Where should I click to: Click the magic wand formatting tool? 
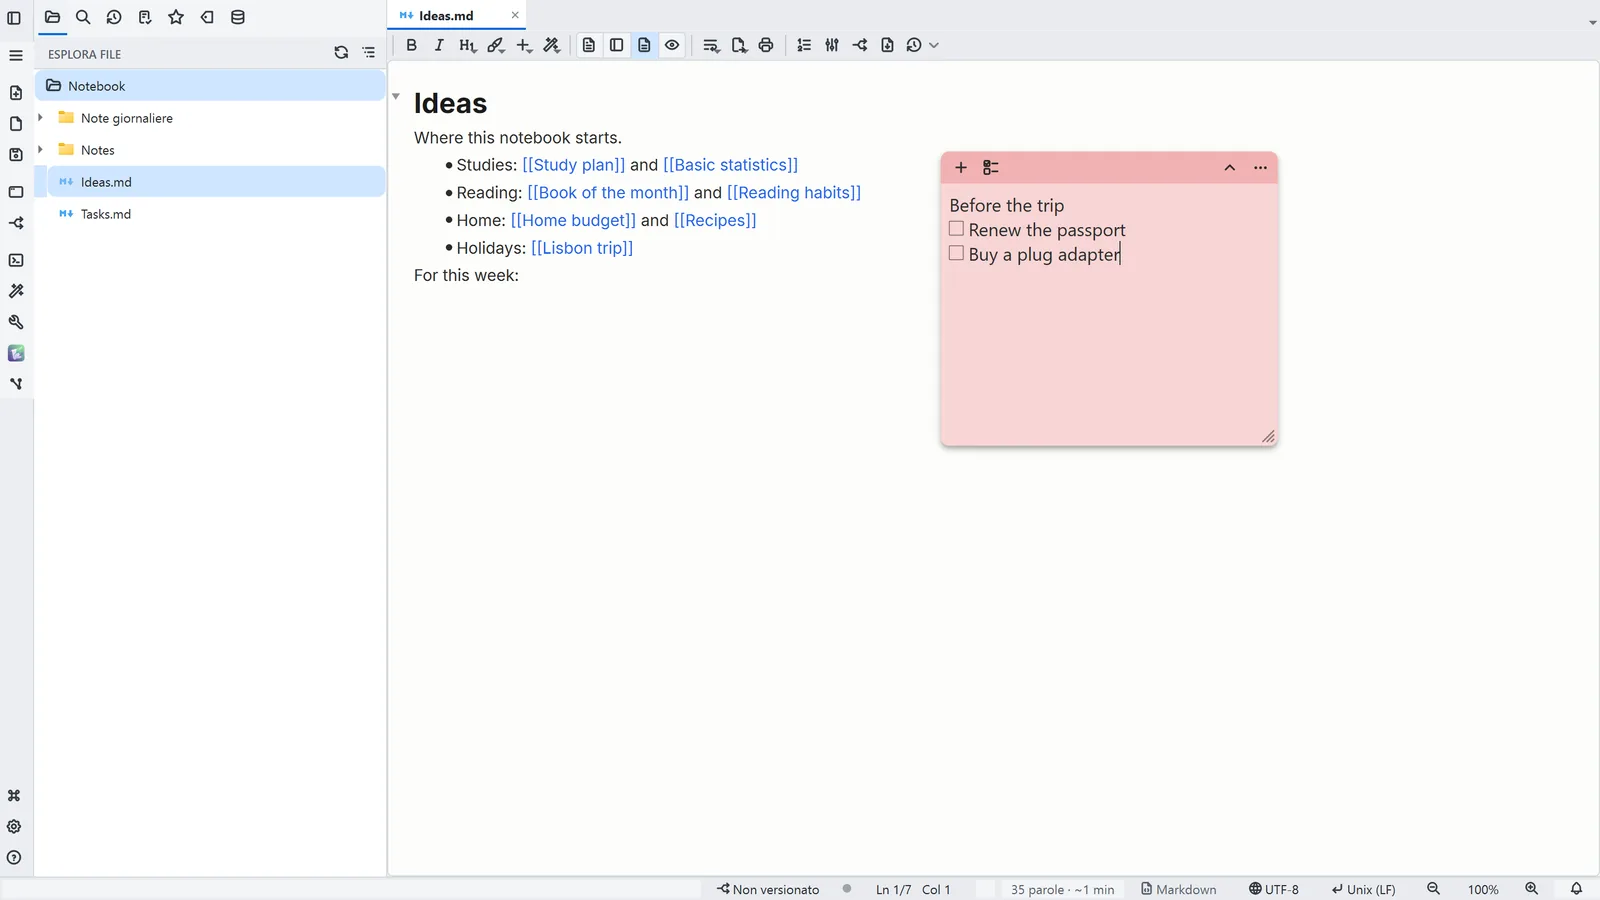pyautogui.click(x=552, y=45)
